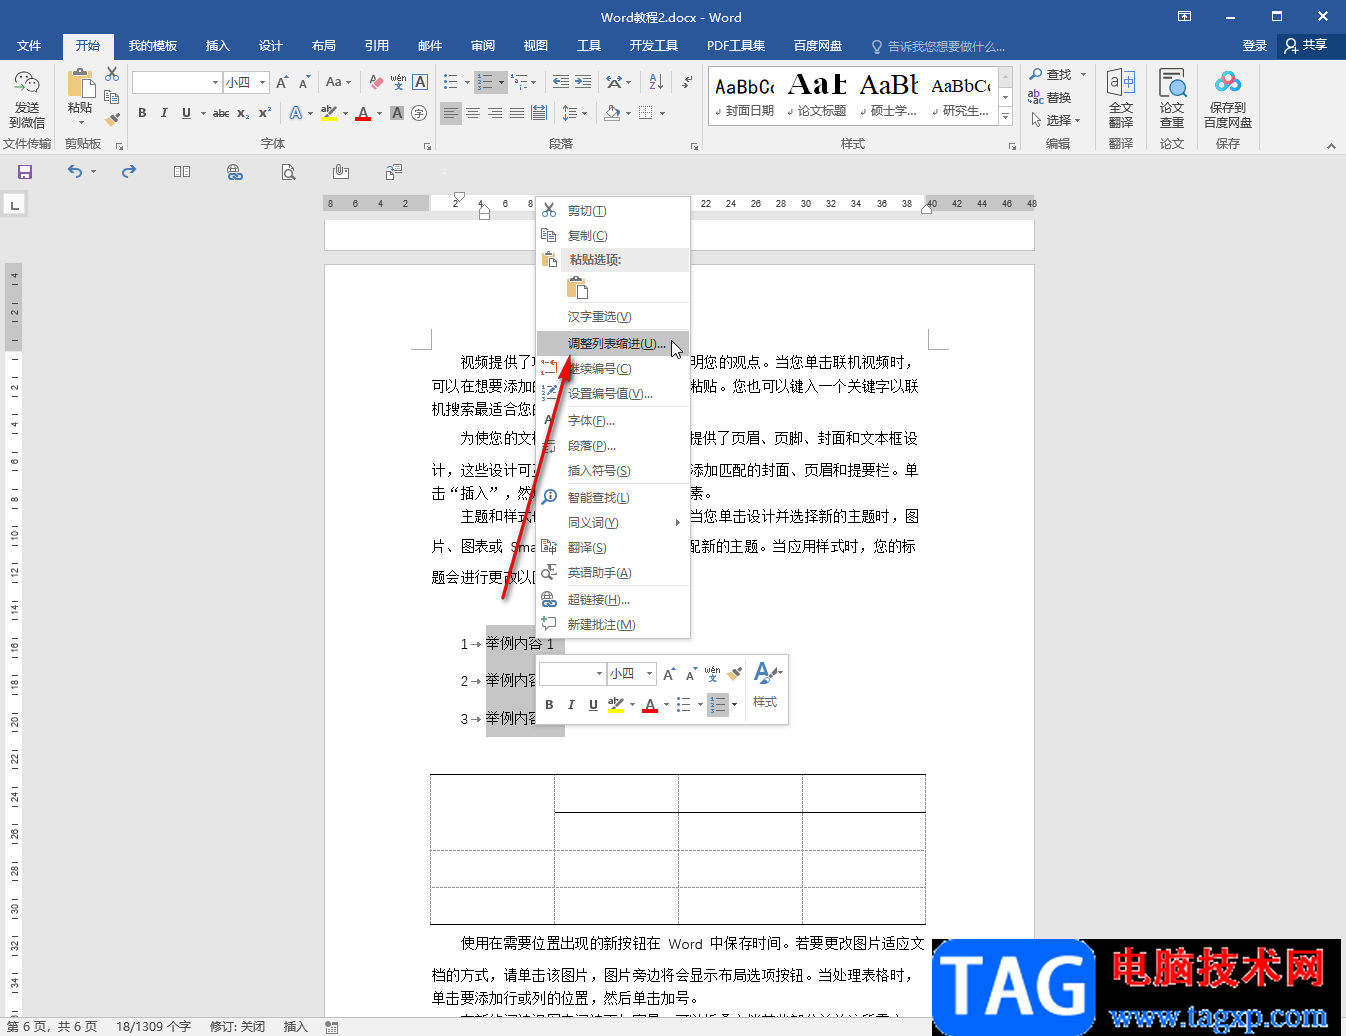Image resolution: width=1346 pixels, height=1036 pixels.
Task: Open the mini toolbar font size dropdown
Action: pos(650,674)
